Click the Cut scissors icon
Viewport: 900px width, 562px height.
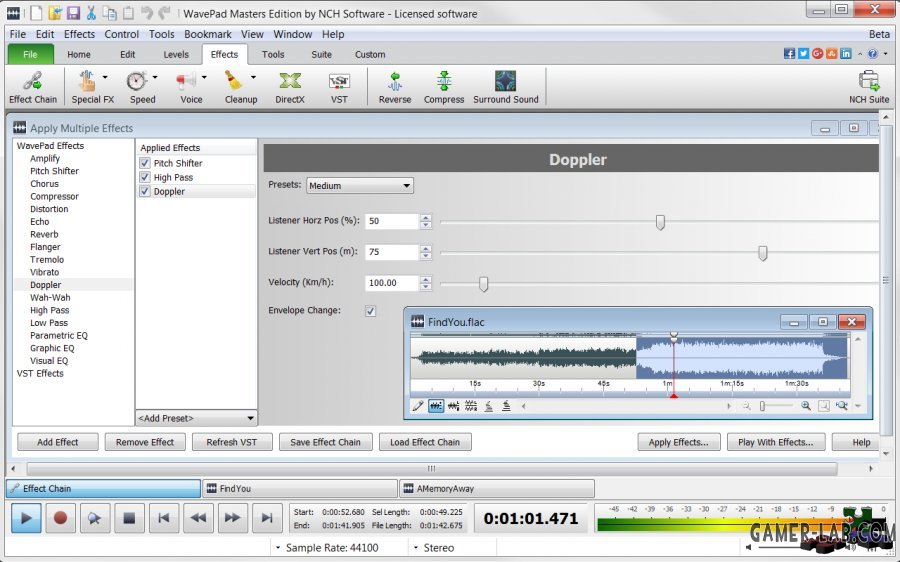tap(91, 13)
